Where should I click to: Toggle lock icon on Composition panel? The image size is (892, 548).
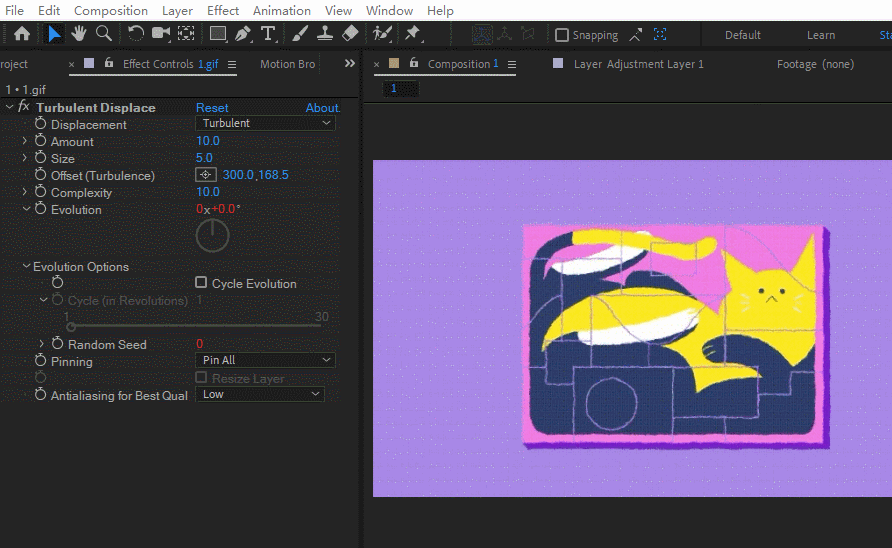coord(414,63)
